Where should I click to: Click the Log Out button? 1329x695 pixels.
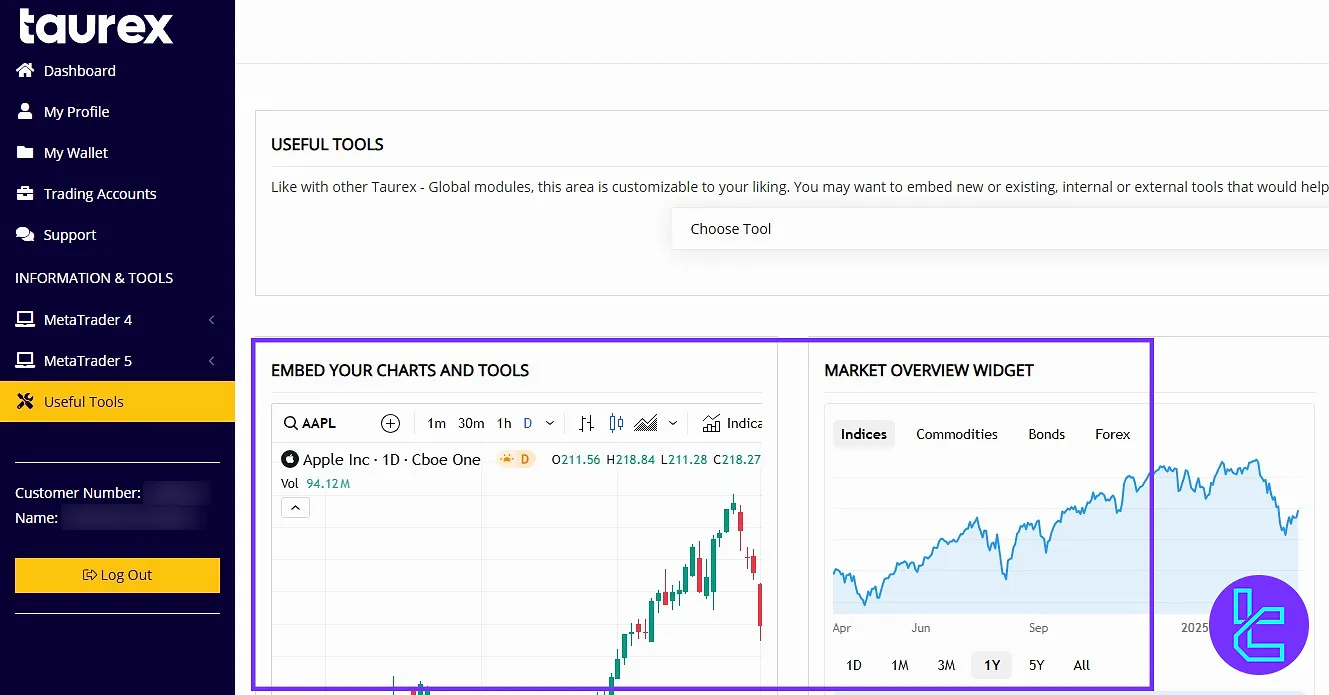[117, 575]
